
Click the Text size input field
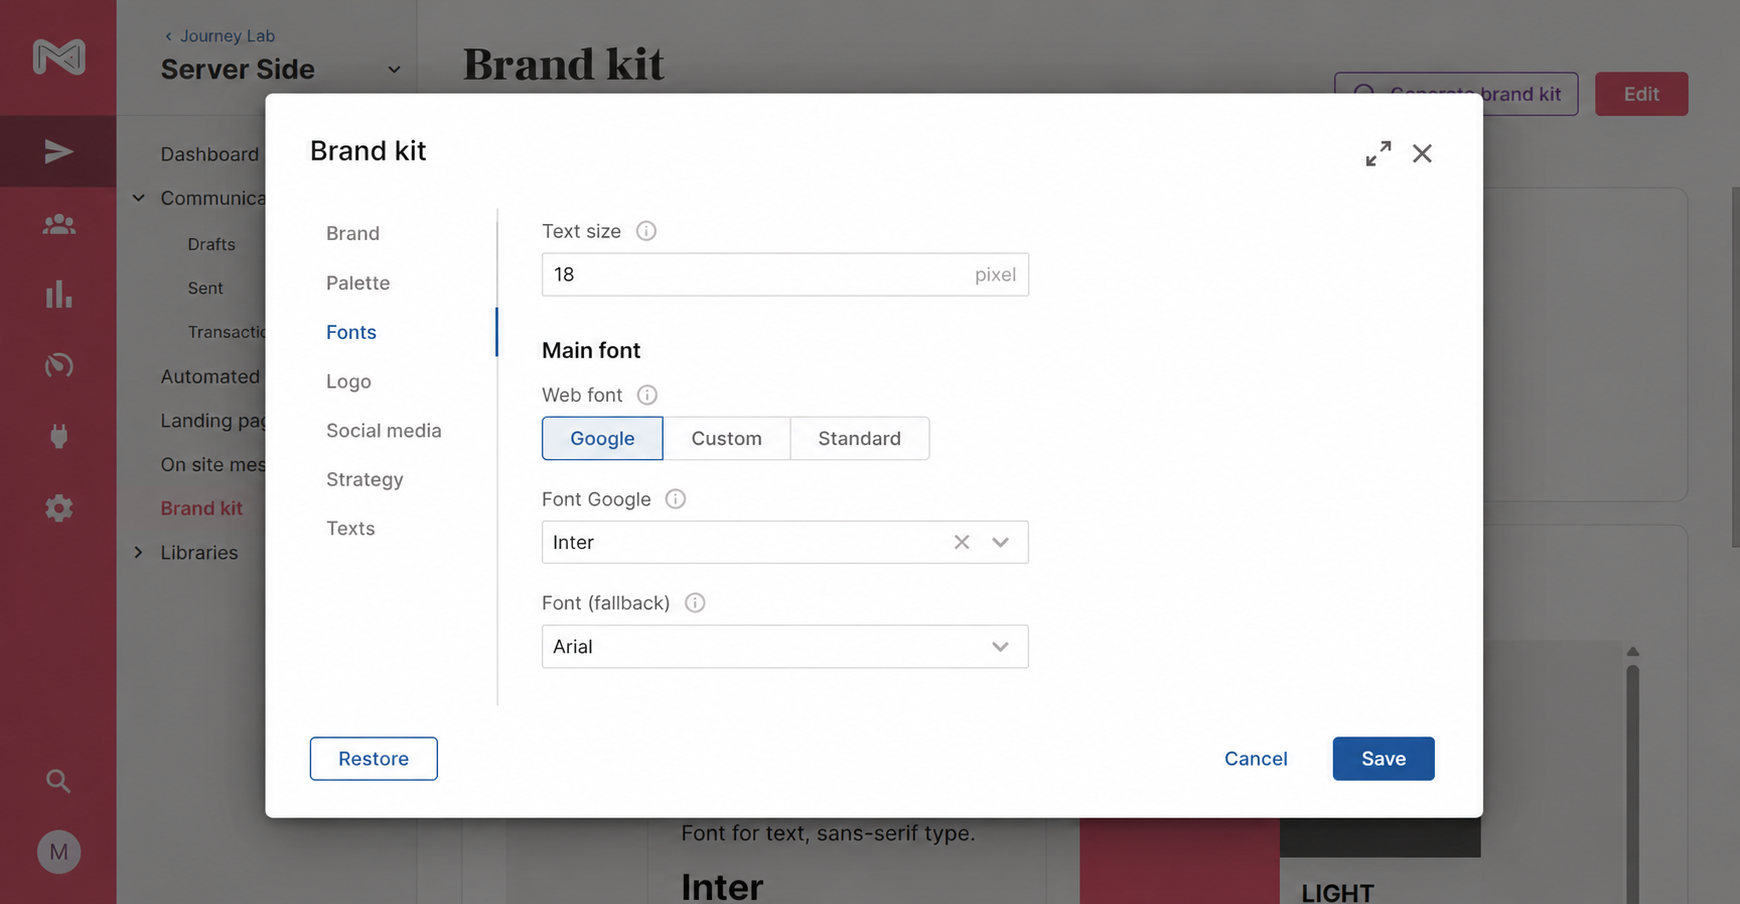click(x=785, y=274)
